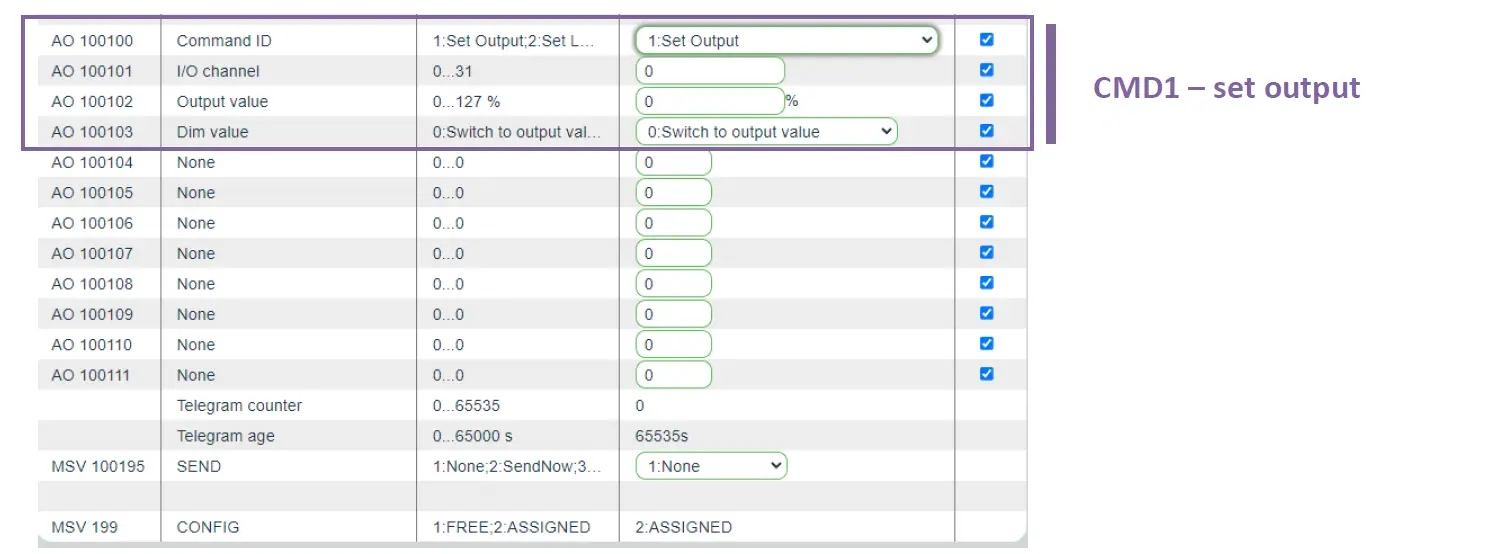Uncheck the AO 100104 row checkbox

click(987, 161)
